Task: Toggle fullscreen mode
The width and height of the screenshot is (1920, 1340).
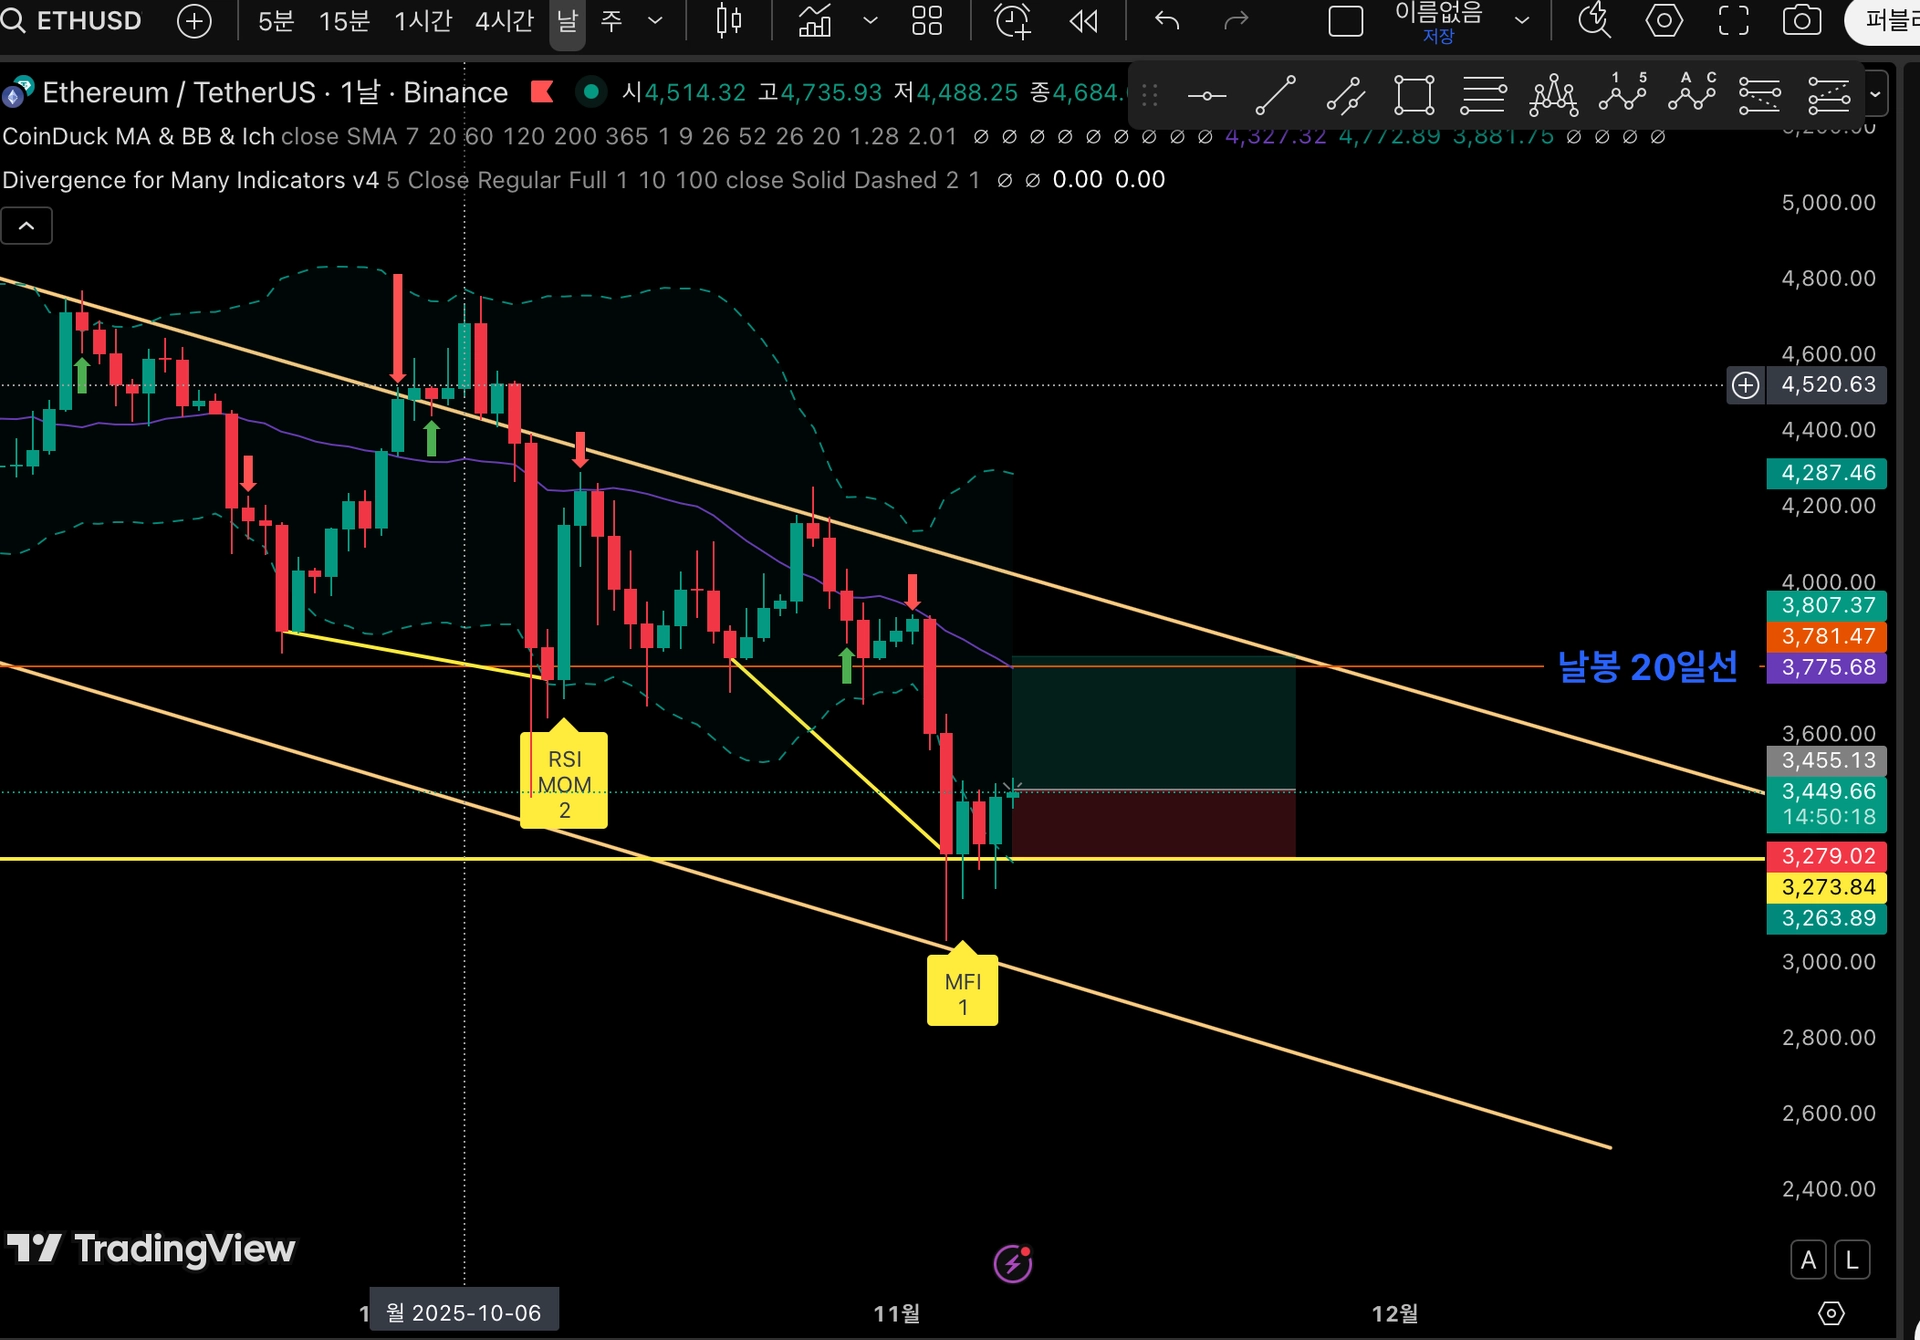Action: [x=1733, y=21]
